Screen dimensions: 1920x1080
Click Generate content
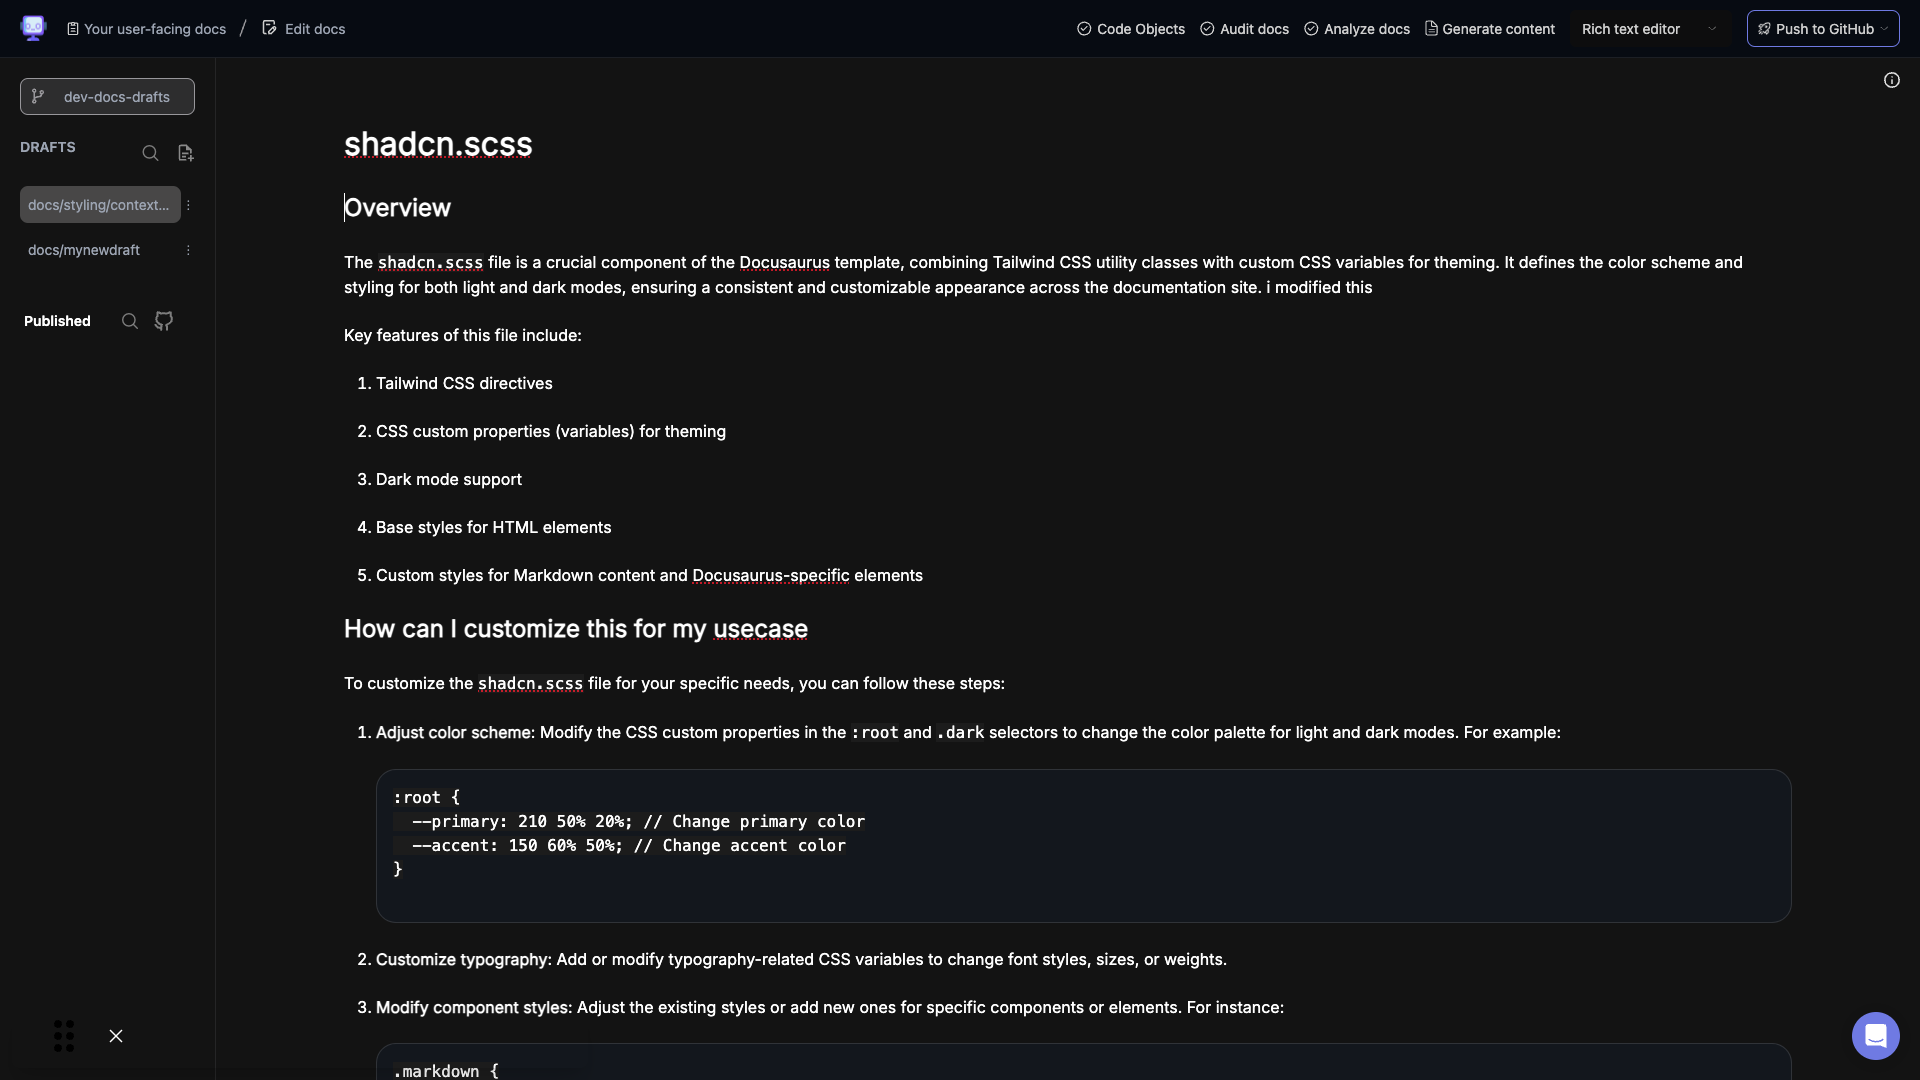[1490, 29]
